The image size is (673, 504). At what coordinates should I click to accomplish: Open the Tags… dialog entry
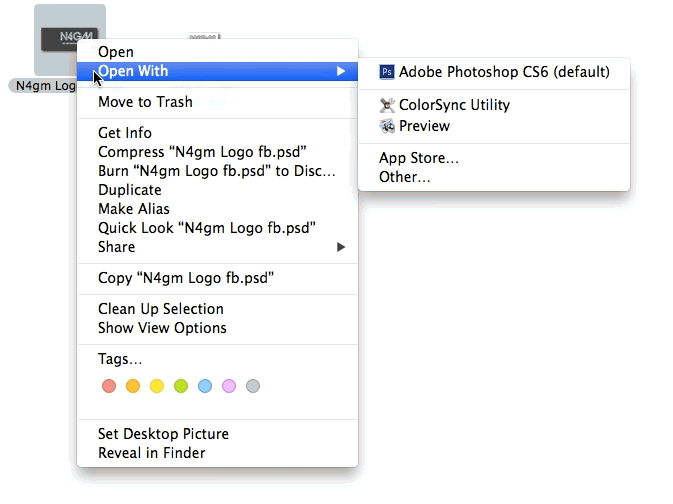[x=120, y=359]
